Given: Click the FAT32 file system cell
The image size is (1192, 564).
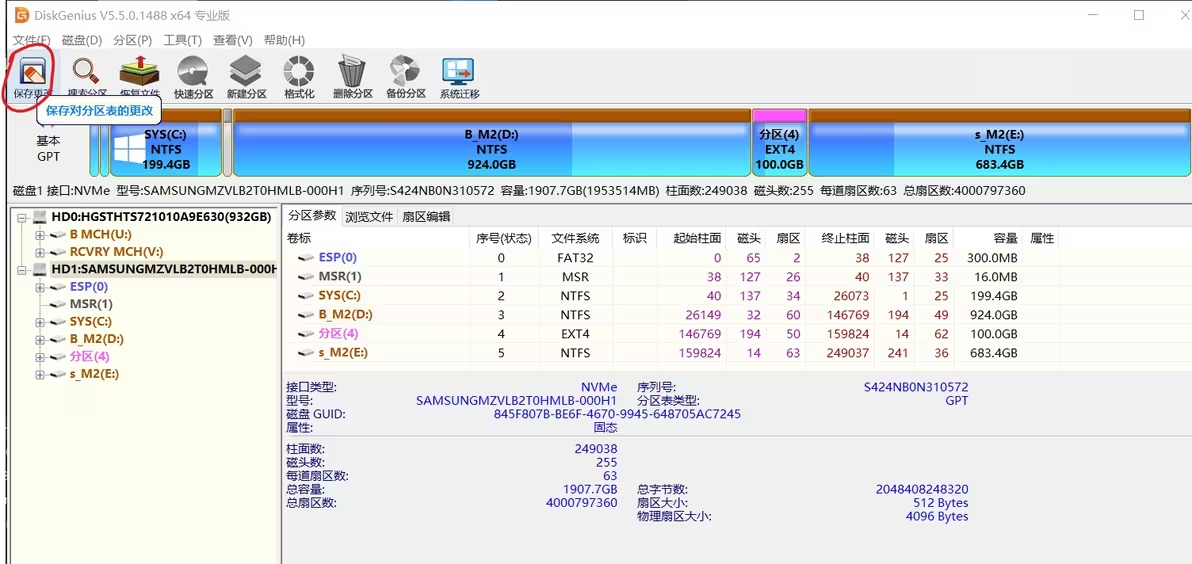Looking at the screenshot, I should (x=575, y=258).
